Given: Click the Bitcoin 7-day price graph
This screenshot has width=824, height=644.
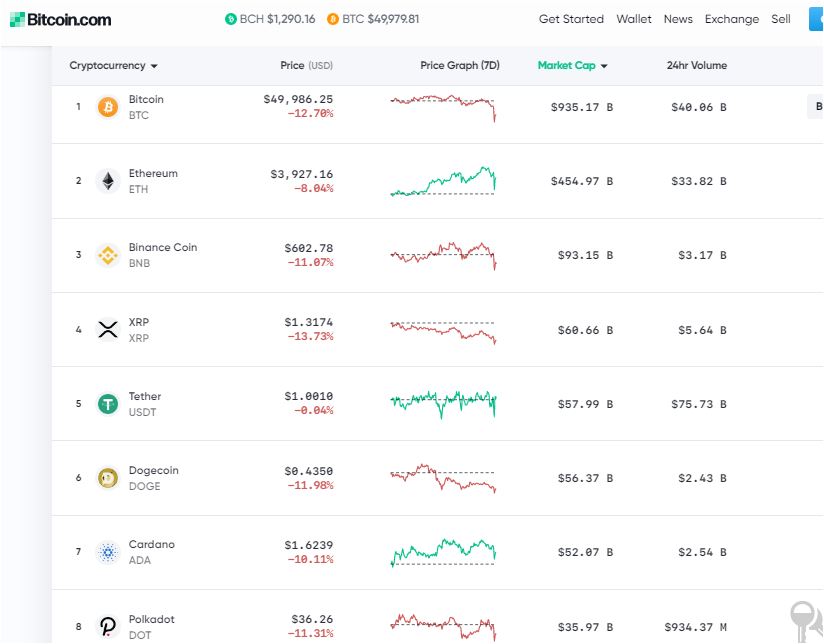Looking at the screenshot, I should [443, 108].
